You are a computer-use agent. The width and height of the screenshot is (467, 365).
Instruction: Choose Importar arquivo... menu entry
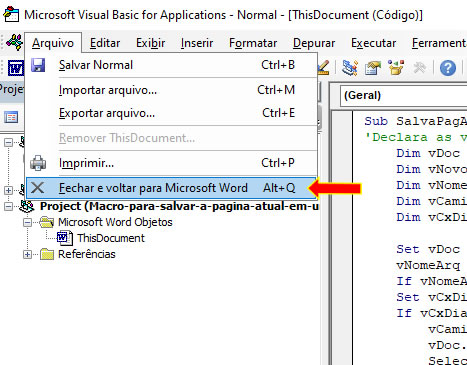(x=171, y=90)
